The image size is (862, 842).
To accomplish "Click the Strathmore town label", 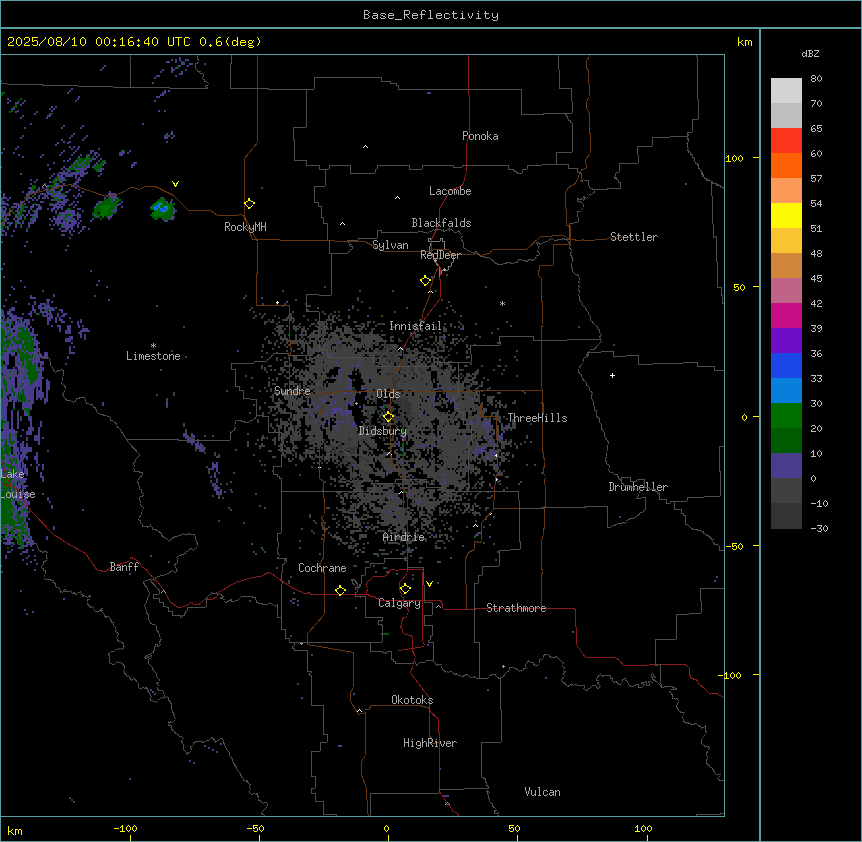I will (516, 608).
